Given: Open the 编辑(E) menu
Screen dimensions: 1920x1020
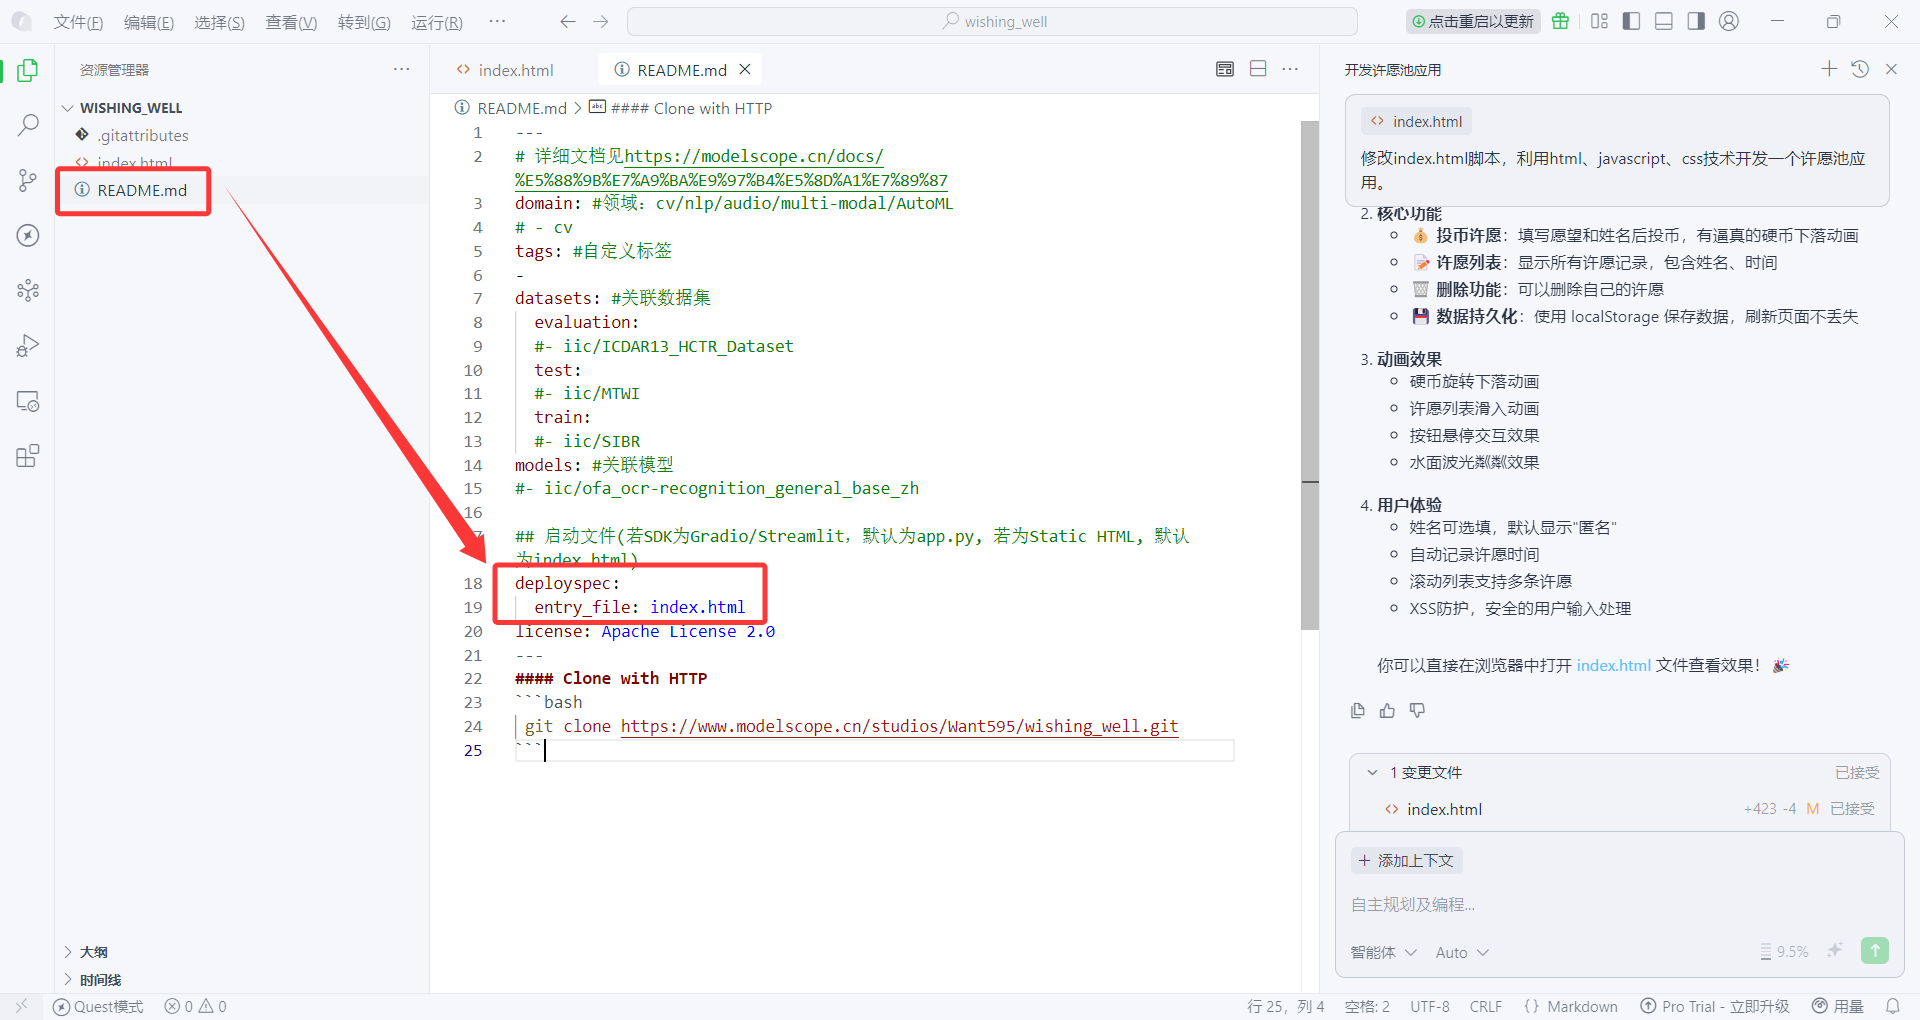Looking at the screenshot, I should coord(149,22).
